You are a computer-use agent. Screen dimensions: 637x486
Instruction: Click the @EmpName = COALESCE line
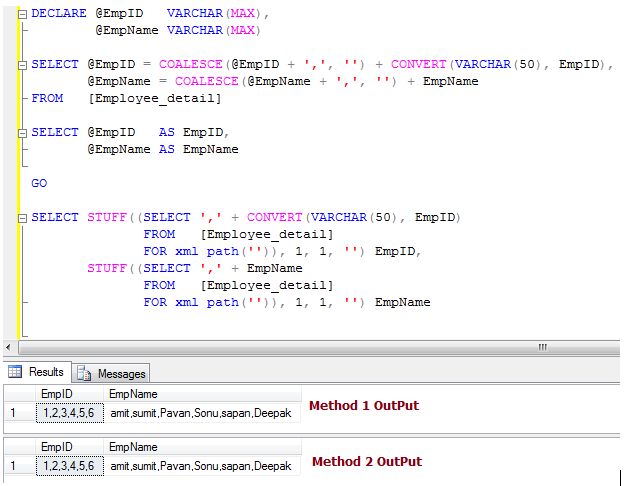coord(283,82)
